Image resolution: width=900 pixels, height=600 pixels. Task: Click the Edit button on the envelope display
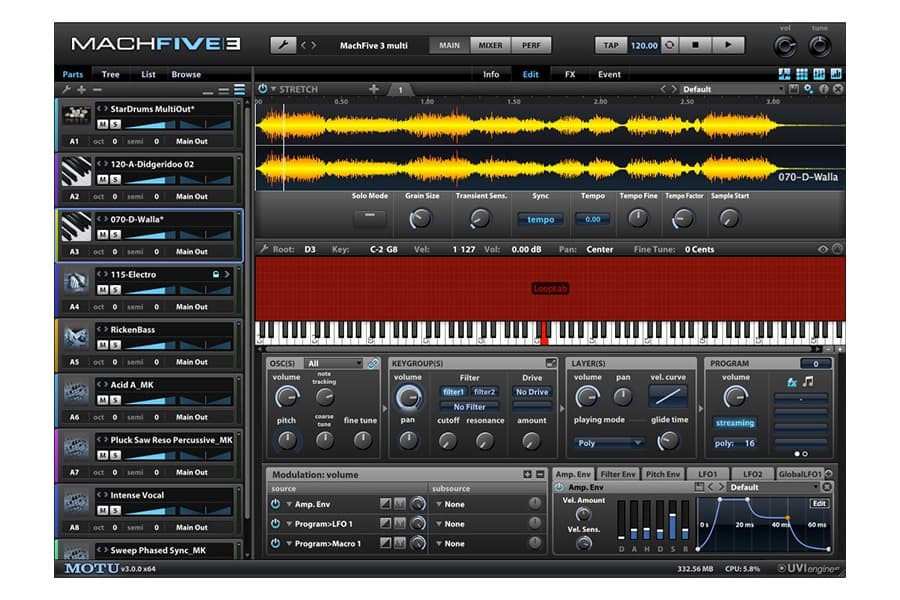820,503
